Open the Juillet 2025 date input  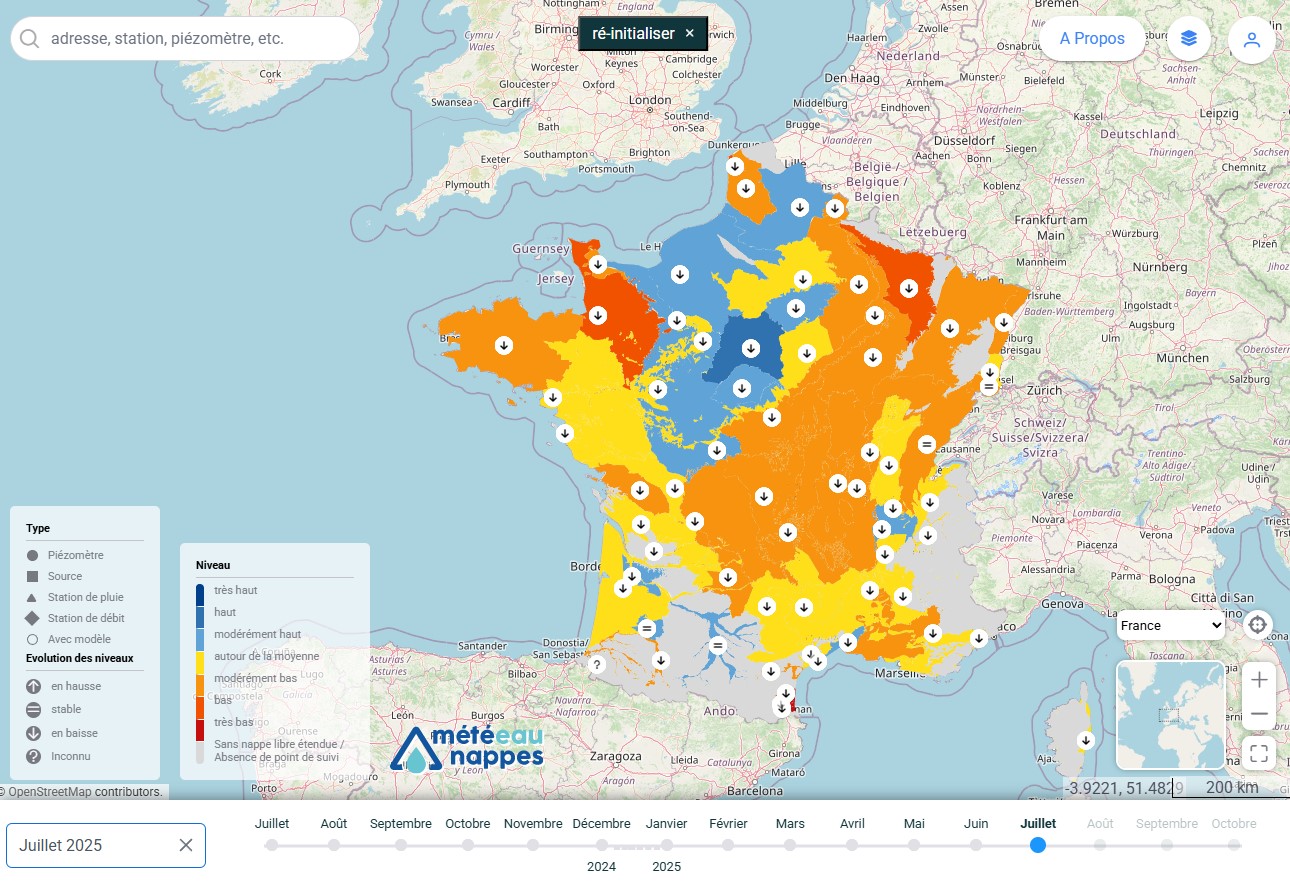(x=95, y=845)
